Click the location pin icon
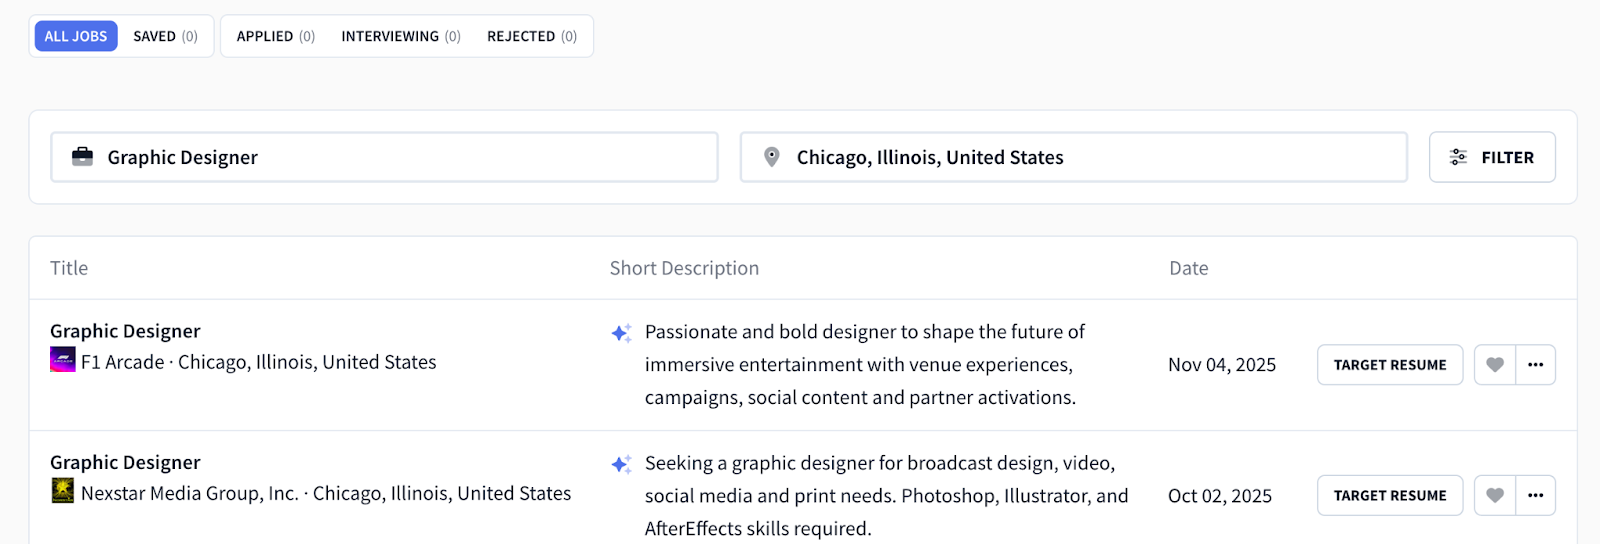 tap(772, 157)
